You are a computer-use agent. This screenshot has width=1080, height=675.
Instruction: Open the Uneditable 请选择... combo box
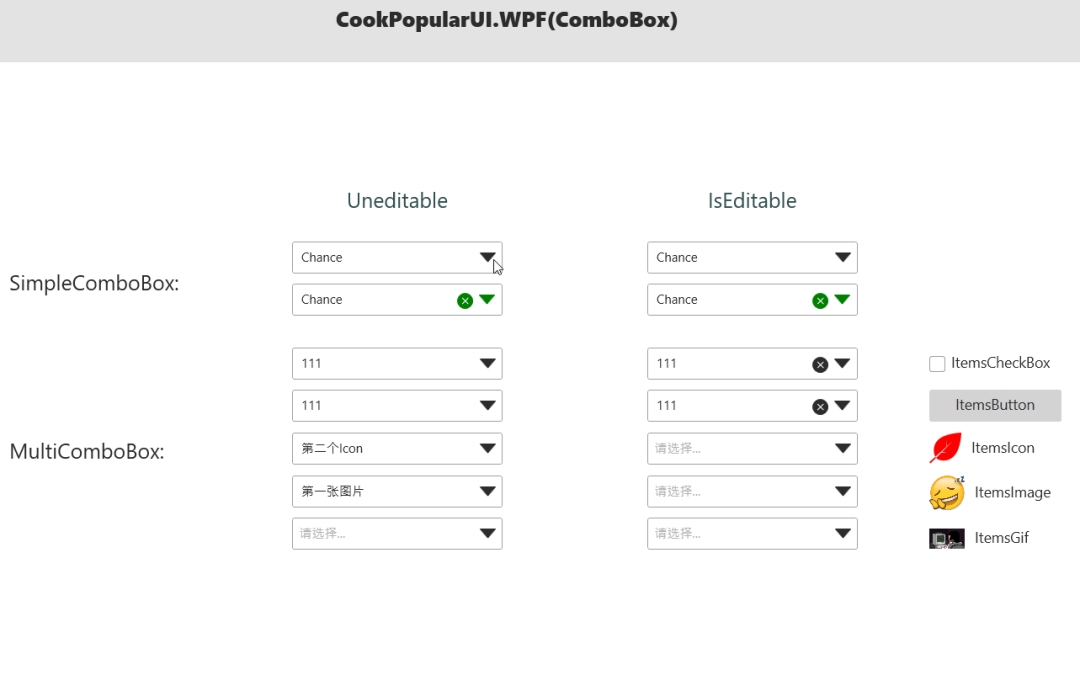tap(396, 533)
